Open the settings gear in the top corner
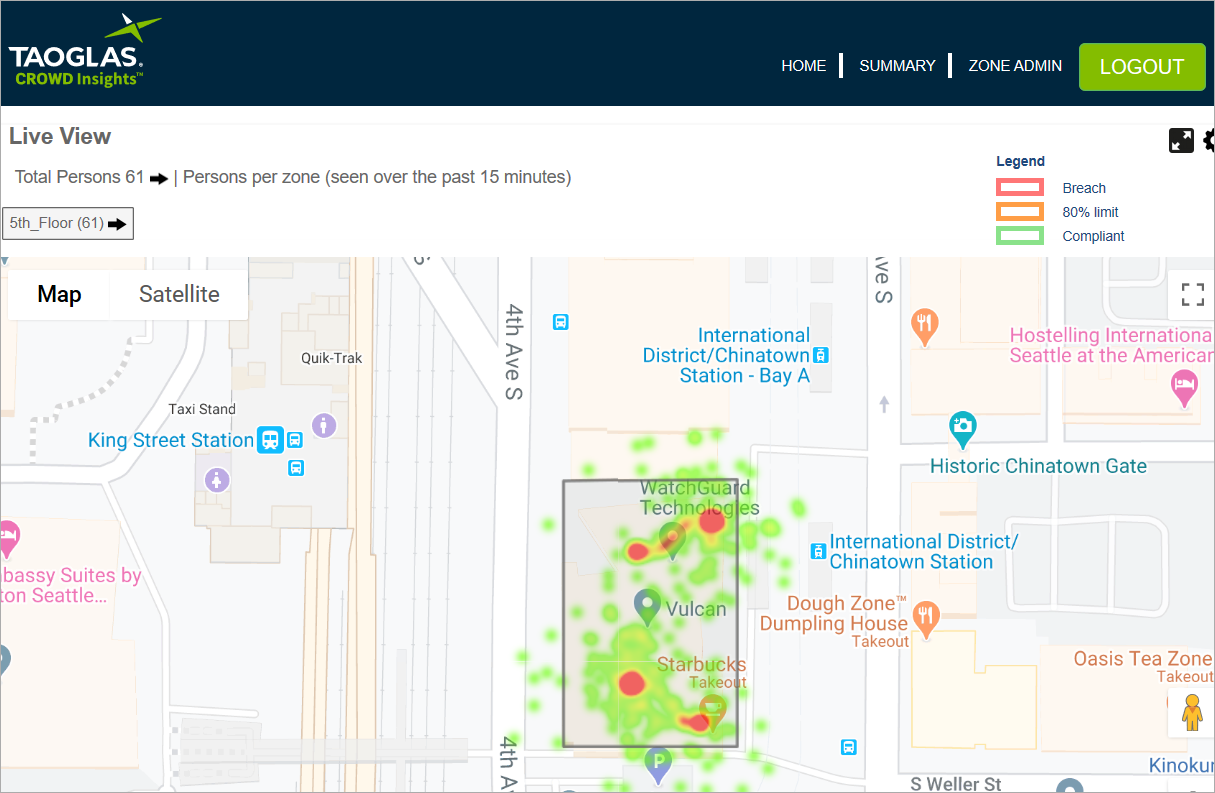The width and height of the screenshot is (1215, 793). [x=1208, y=141]
